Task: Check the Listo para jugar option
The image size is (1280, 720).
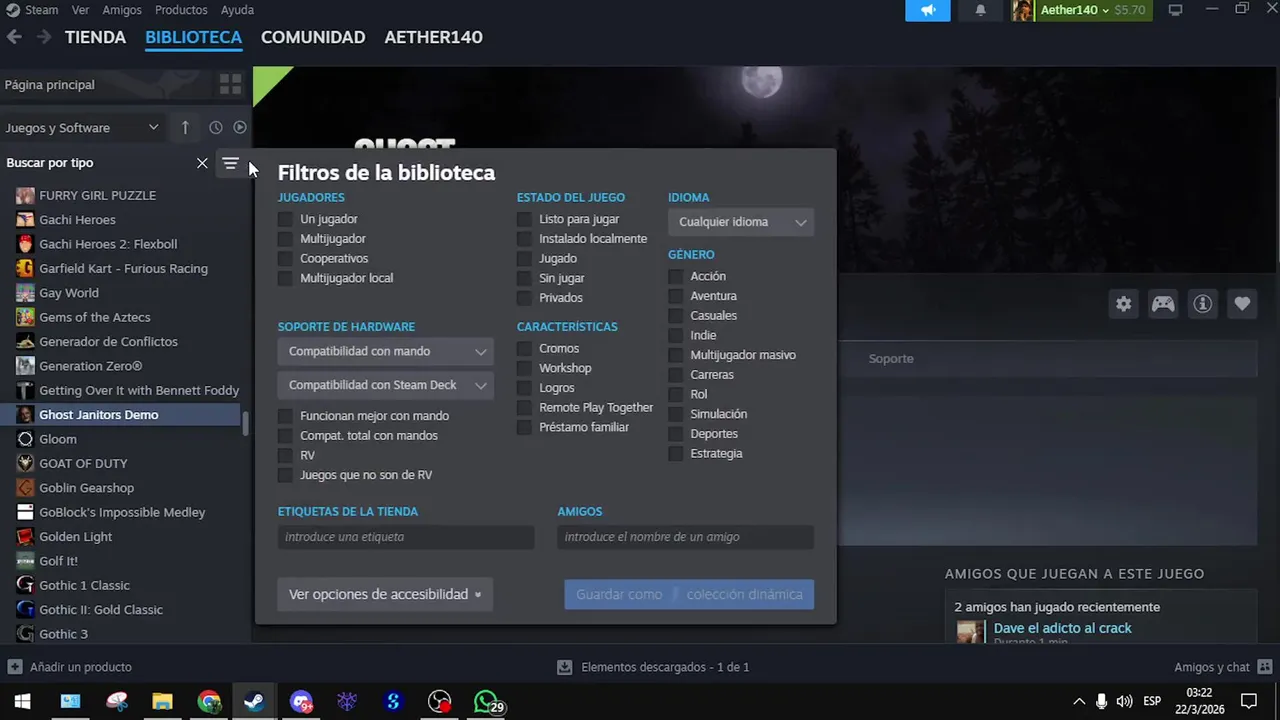Action: pos(524,219)
